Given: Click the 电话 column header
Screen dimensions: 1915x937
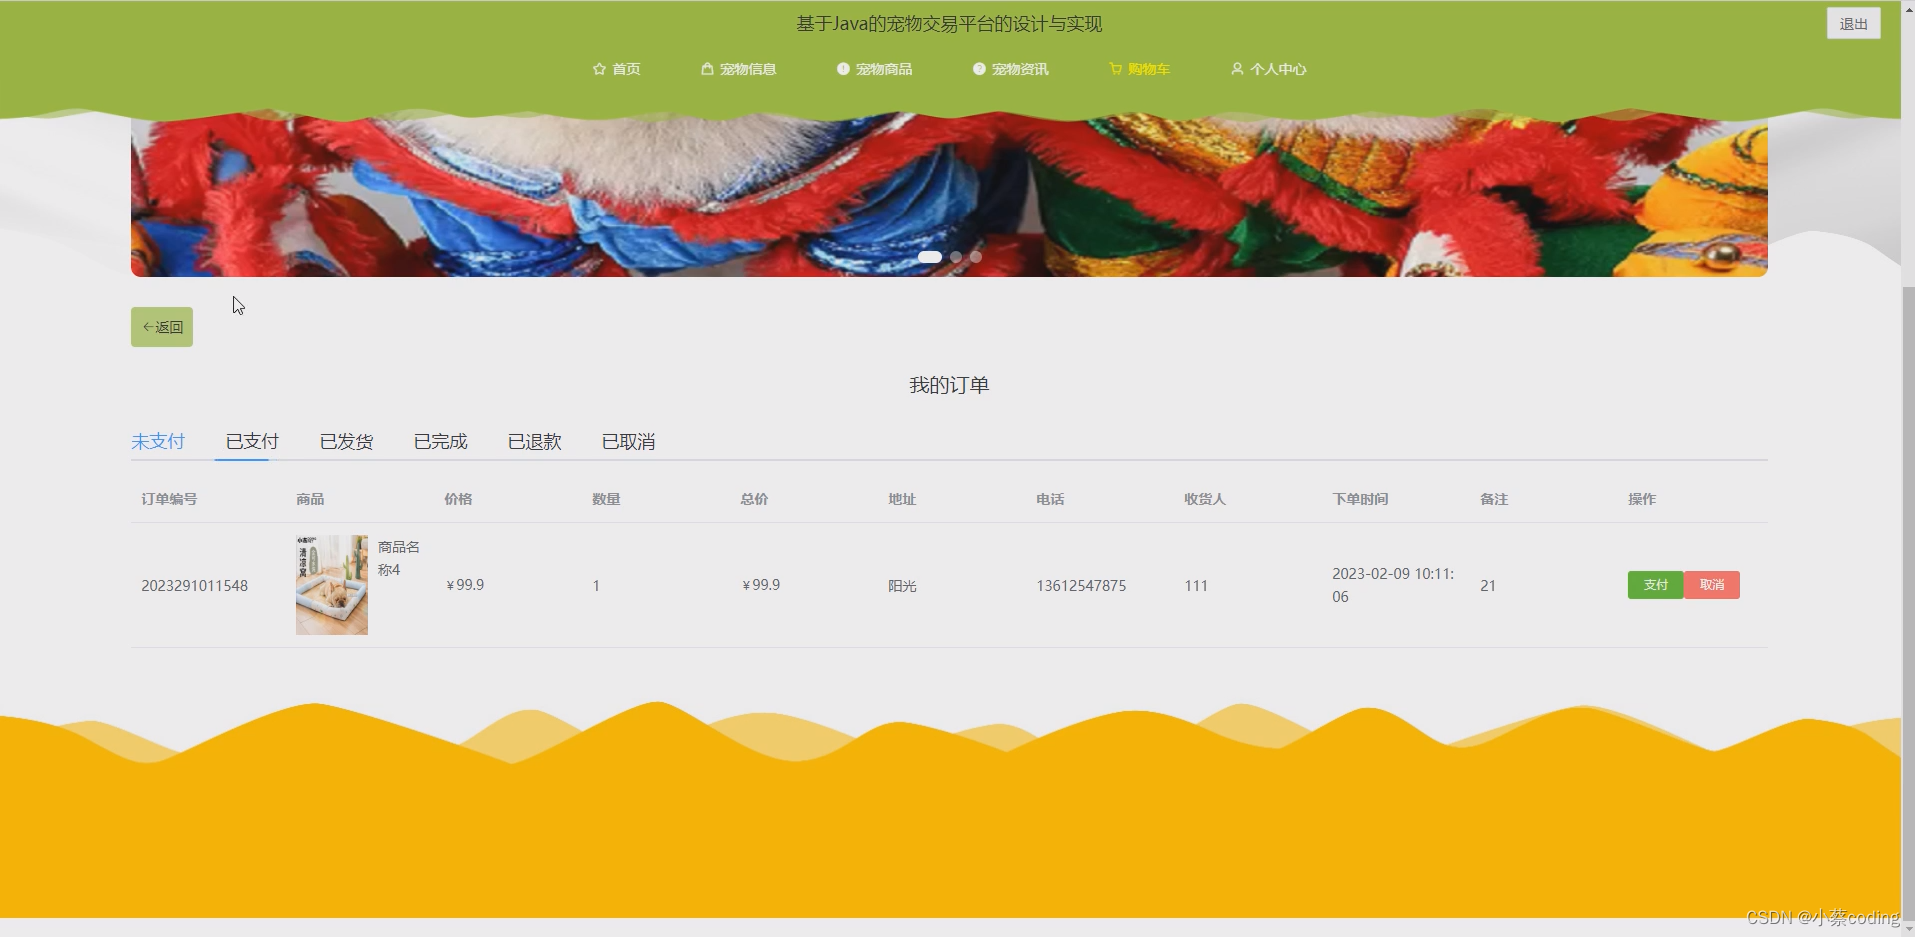Looking at the screenshot, I should pyautogui.click(x=1050, y=499).
